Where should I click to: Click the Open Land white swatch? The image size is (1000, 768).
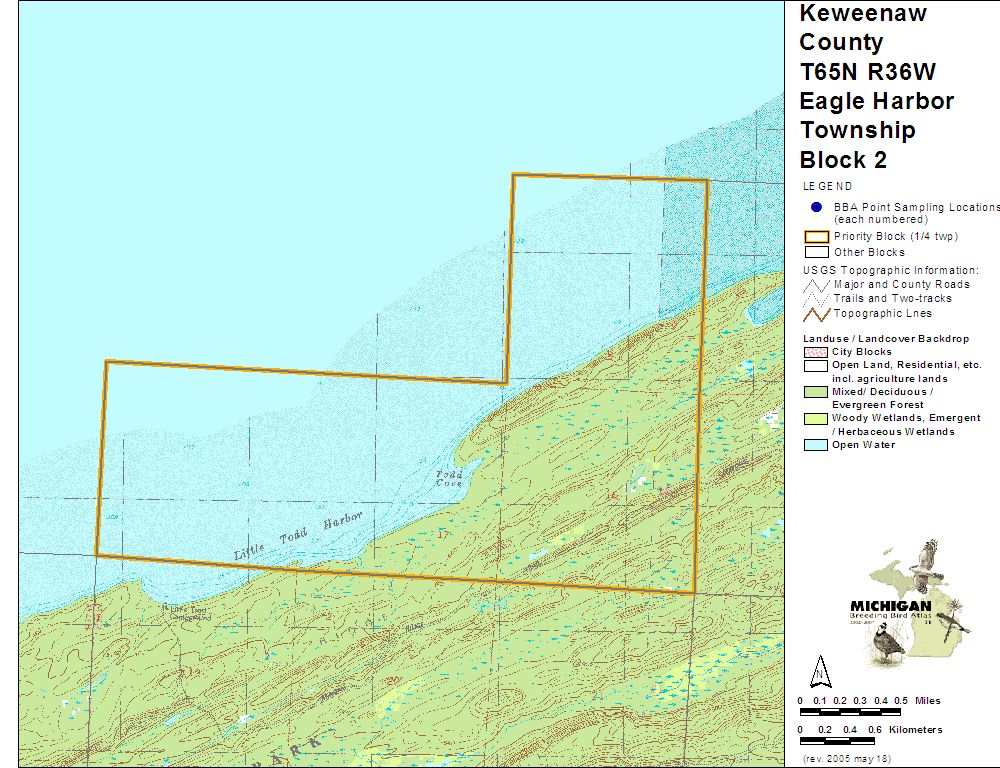[816, 366]
